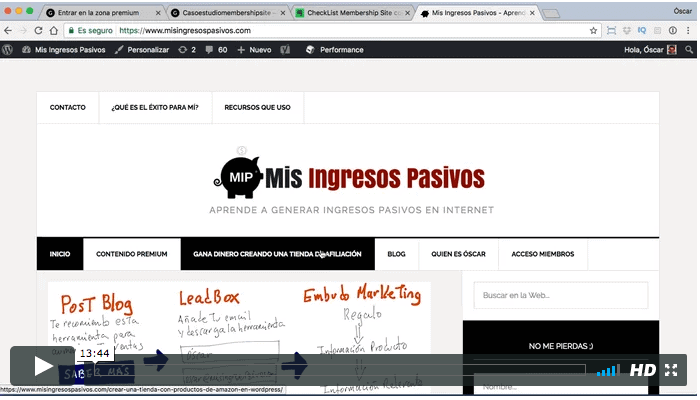Open updates counter showing 2
Screen dimensions: 700x400
coord(187,50)
